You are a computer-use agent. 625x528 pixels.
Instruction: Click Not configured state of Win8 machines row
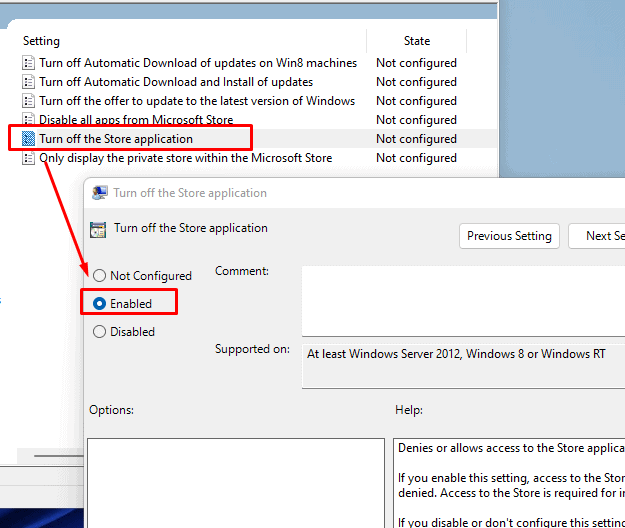[417, 63]
